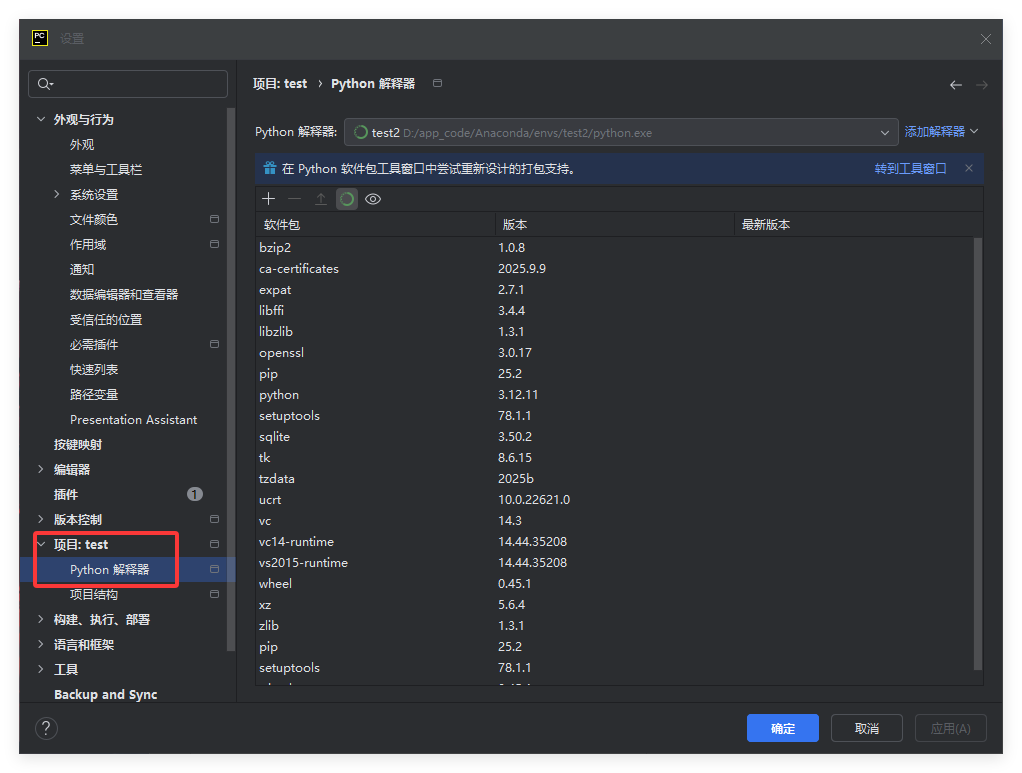Collapse the 项目: test section
Screen dimensions: 1022x773
41,544
